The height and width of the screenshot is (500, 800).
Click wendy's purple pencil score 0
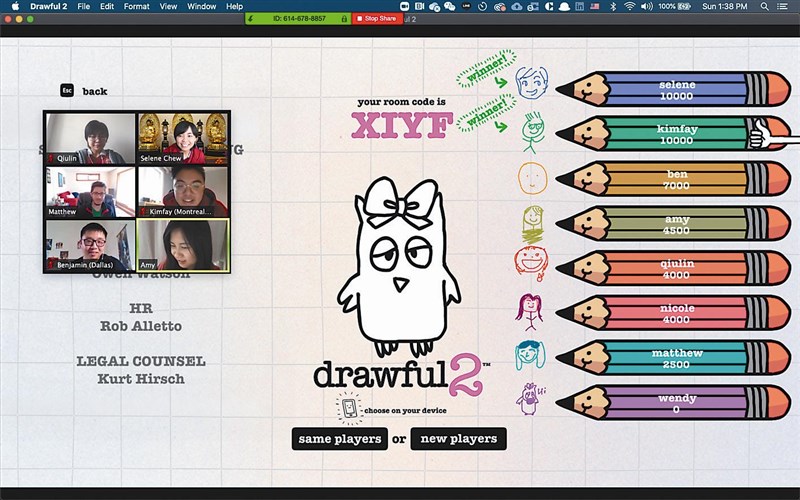pos(673,403)
